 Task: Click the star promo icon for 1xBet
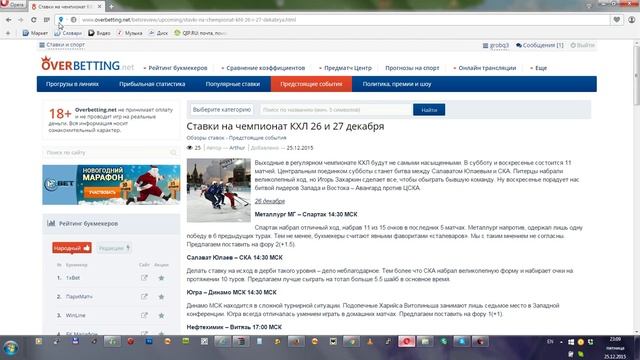click(161, 278)
